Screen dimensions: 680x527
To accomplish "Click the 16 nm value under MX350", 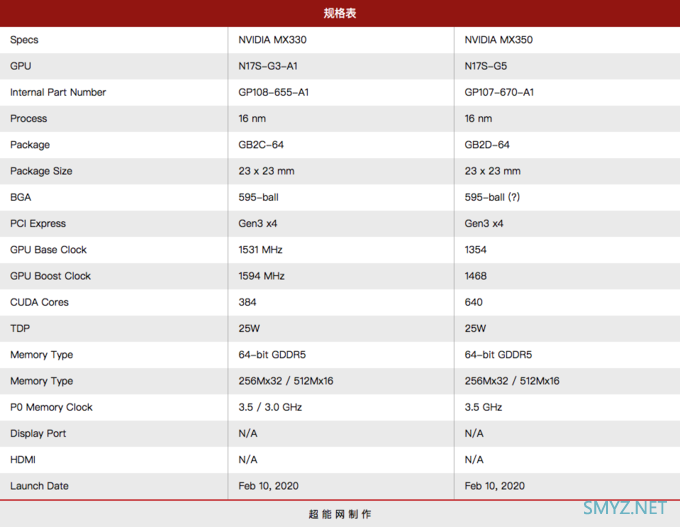I will coord(478,118).
